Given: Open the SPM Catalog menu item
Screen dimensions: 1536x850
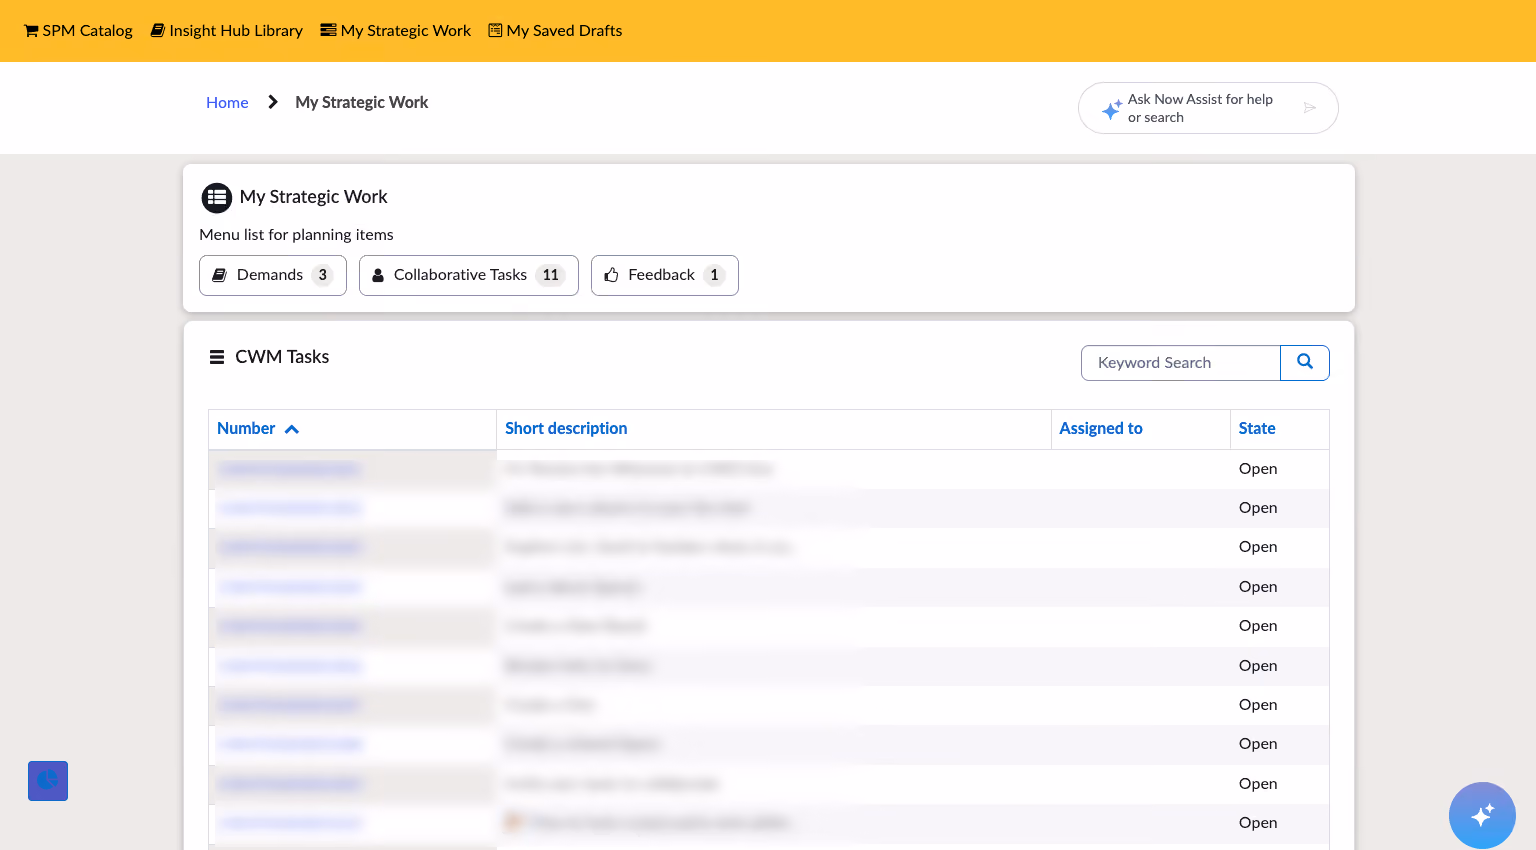Looking at the screenshot, I should pyautogui.click(x=78, y=31).
